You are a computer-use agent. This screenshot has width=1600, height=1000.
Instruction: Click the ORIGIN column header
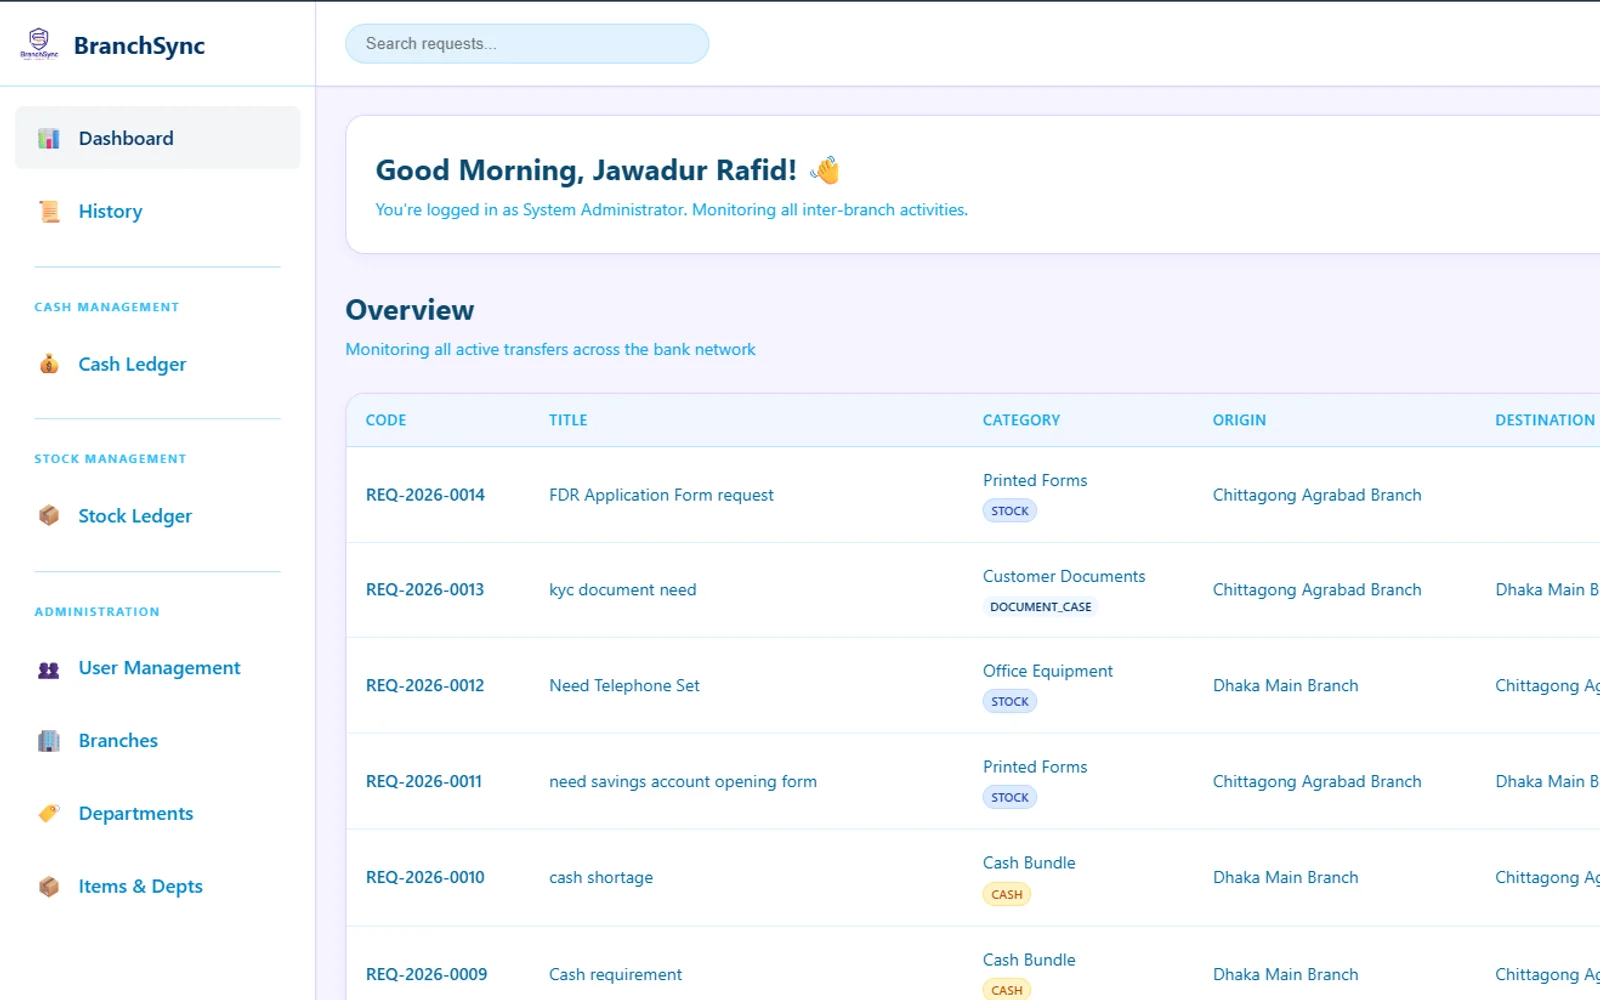coord(1239,421)
